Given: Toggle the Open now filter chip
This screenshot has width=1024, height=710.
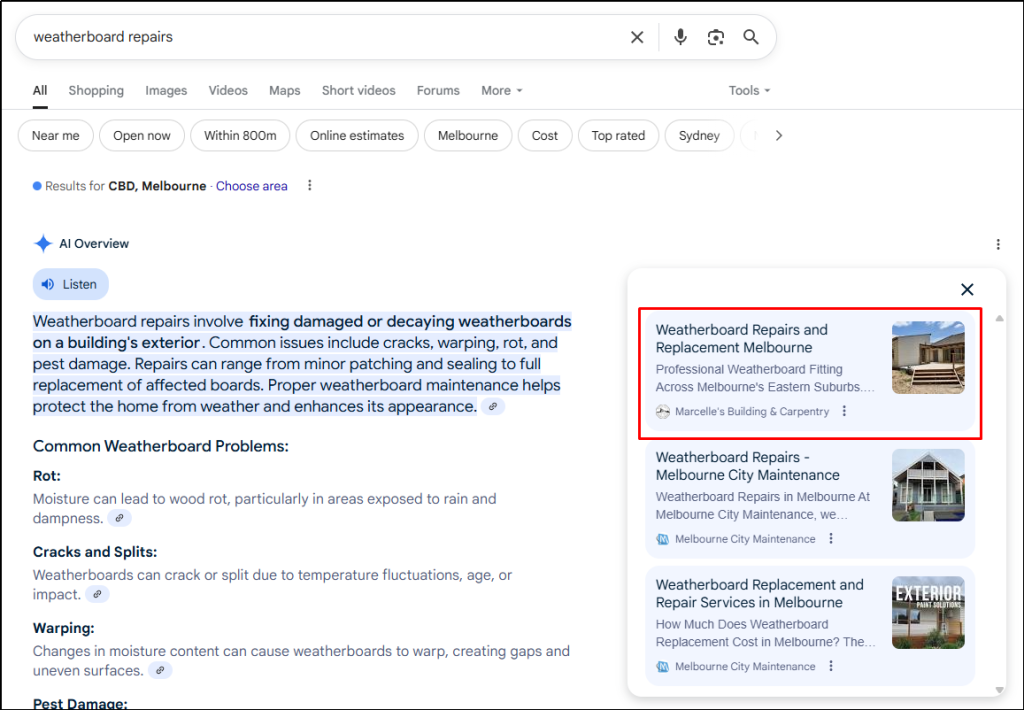Looking at the screenshot, I should tap(142, 136).
